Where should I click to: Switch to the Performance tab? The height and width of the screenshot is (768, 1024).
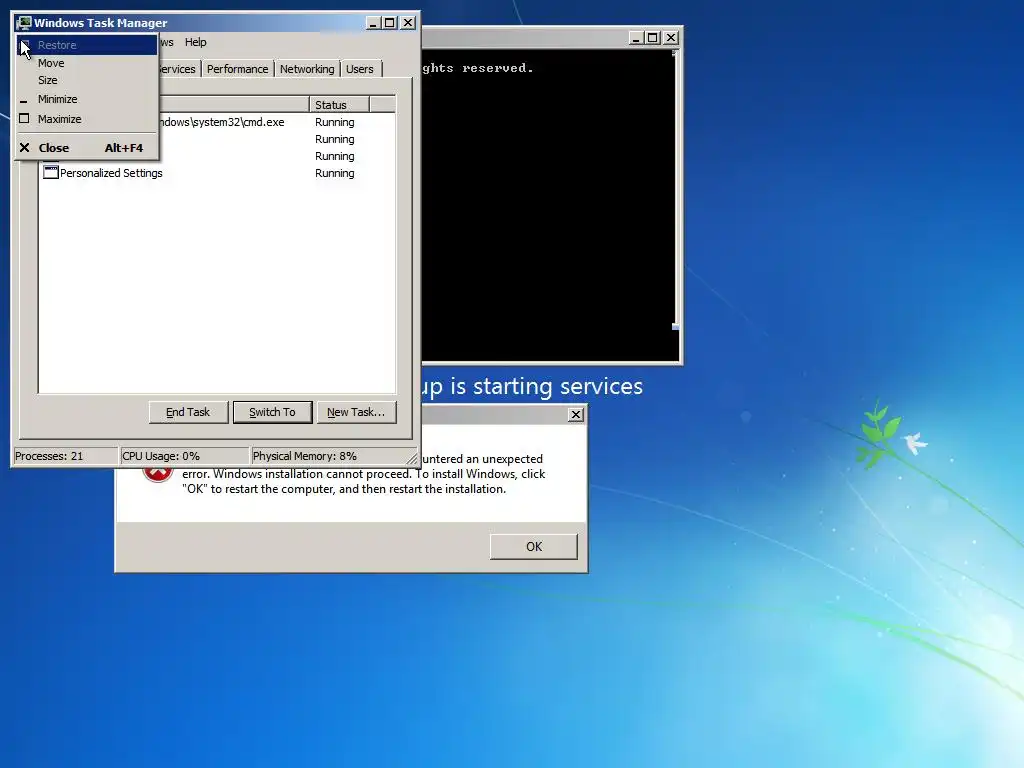[x=237, y=69]
